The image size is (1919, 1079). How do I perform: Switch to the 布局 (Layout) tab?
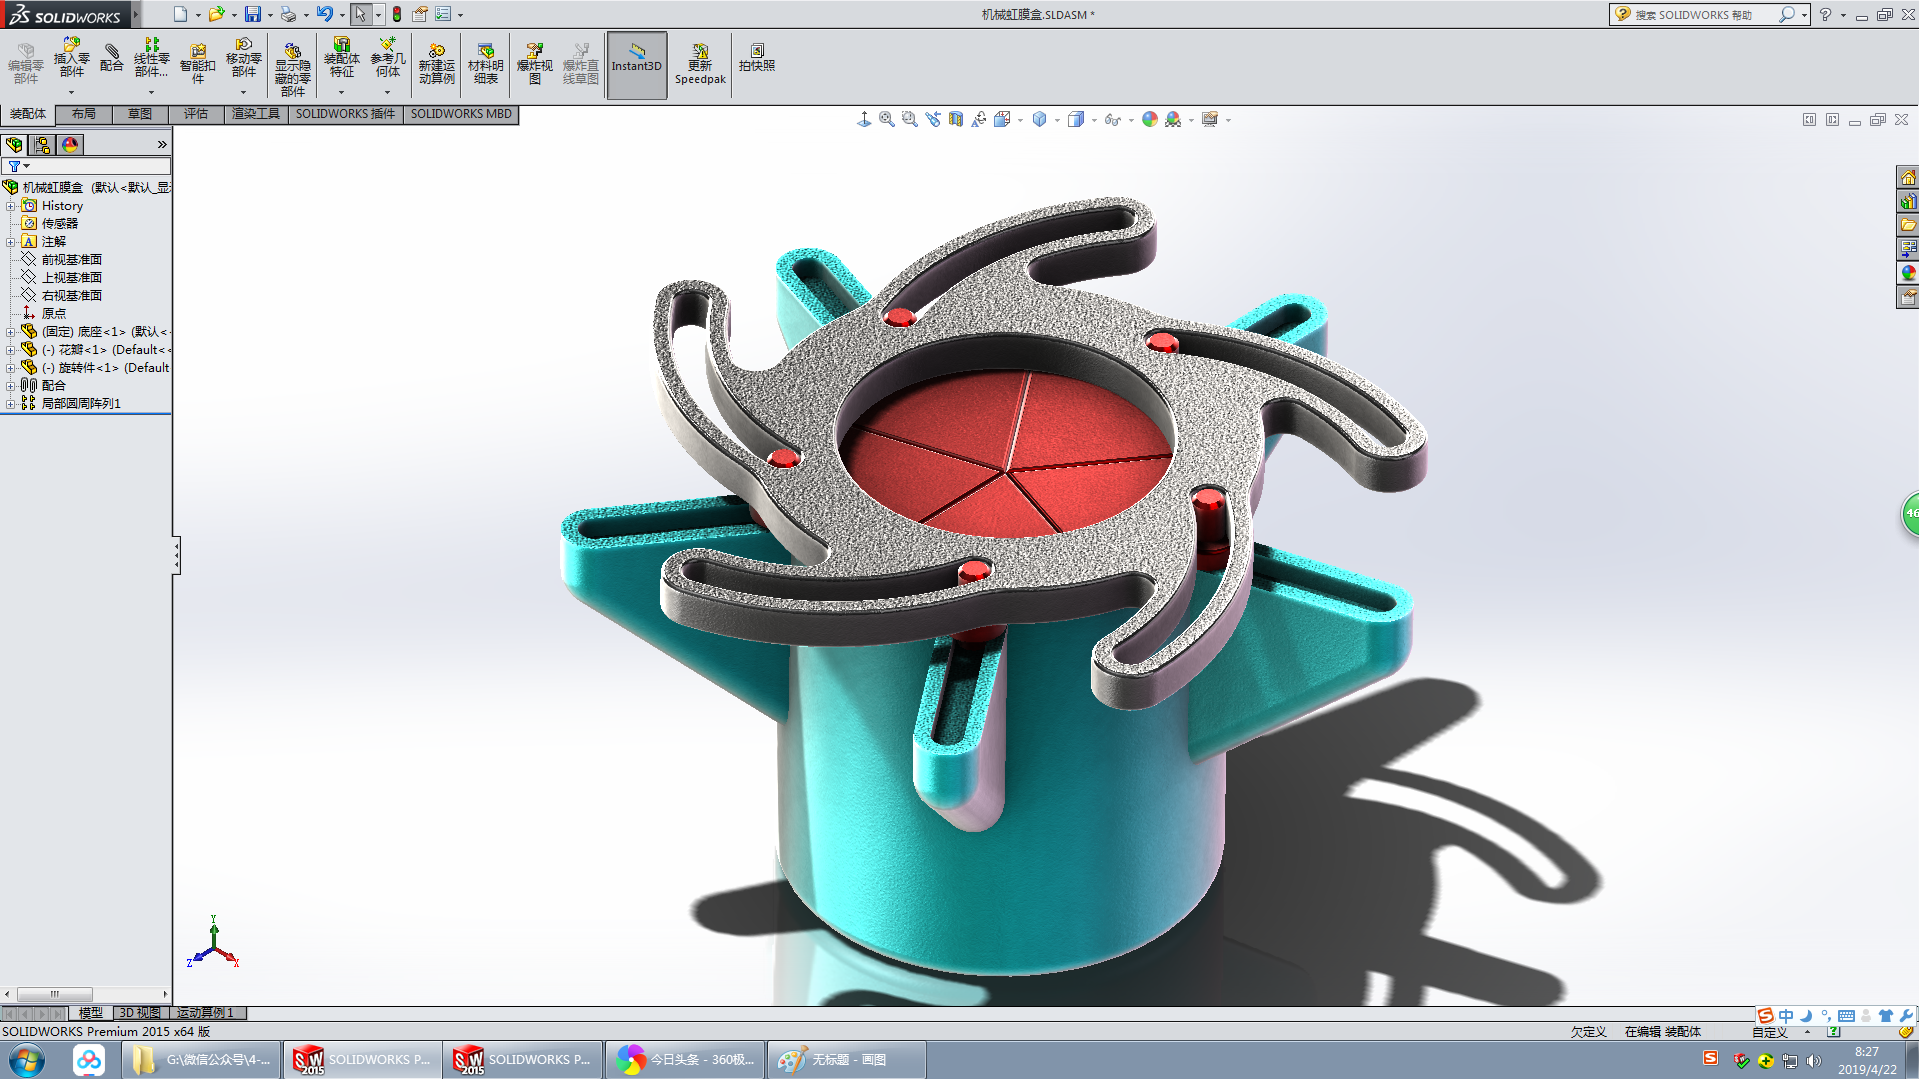pos(84,114)
